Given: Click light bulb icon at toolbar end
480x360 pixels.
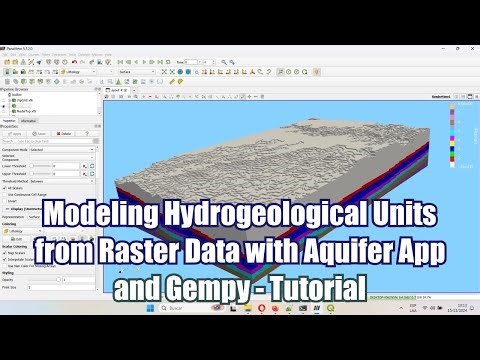Looking at the screenshot, I should (317, 72).
